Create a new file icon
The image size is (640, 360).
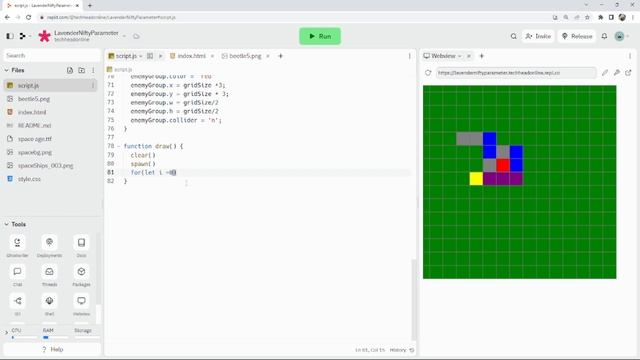coord(70,70)
